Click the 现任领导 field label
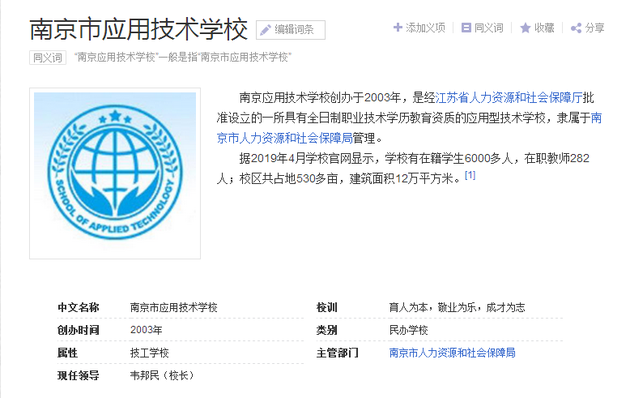Screen dimensions: 630x398 (x=78, y=376)
